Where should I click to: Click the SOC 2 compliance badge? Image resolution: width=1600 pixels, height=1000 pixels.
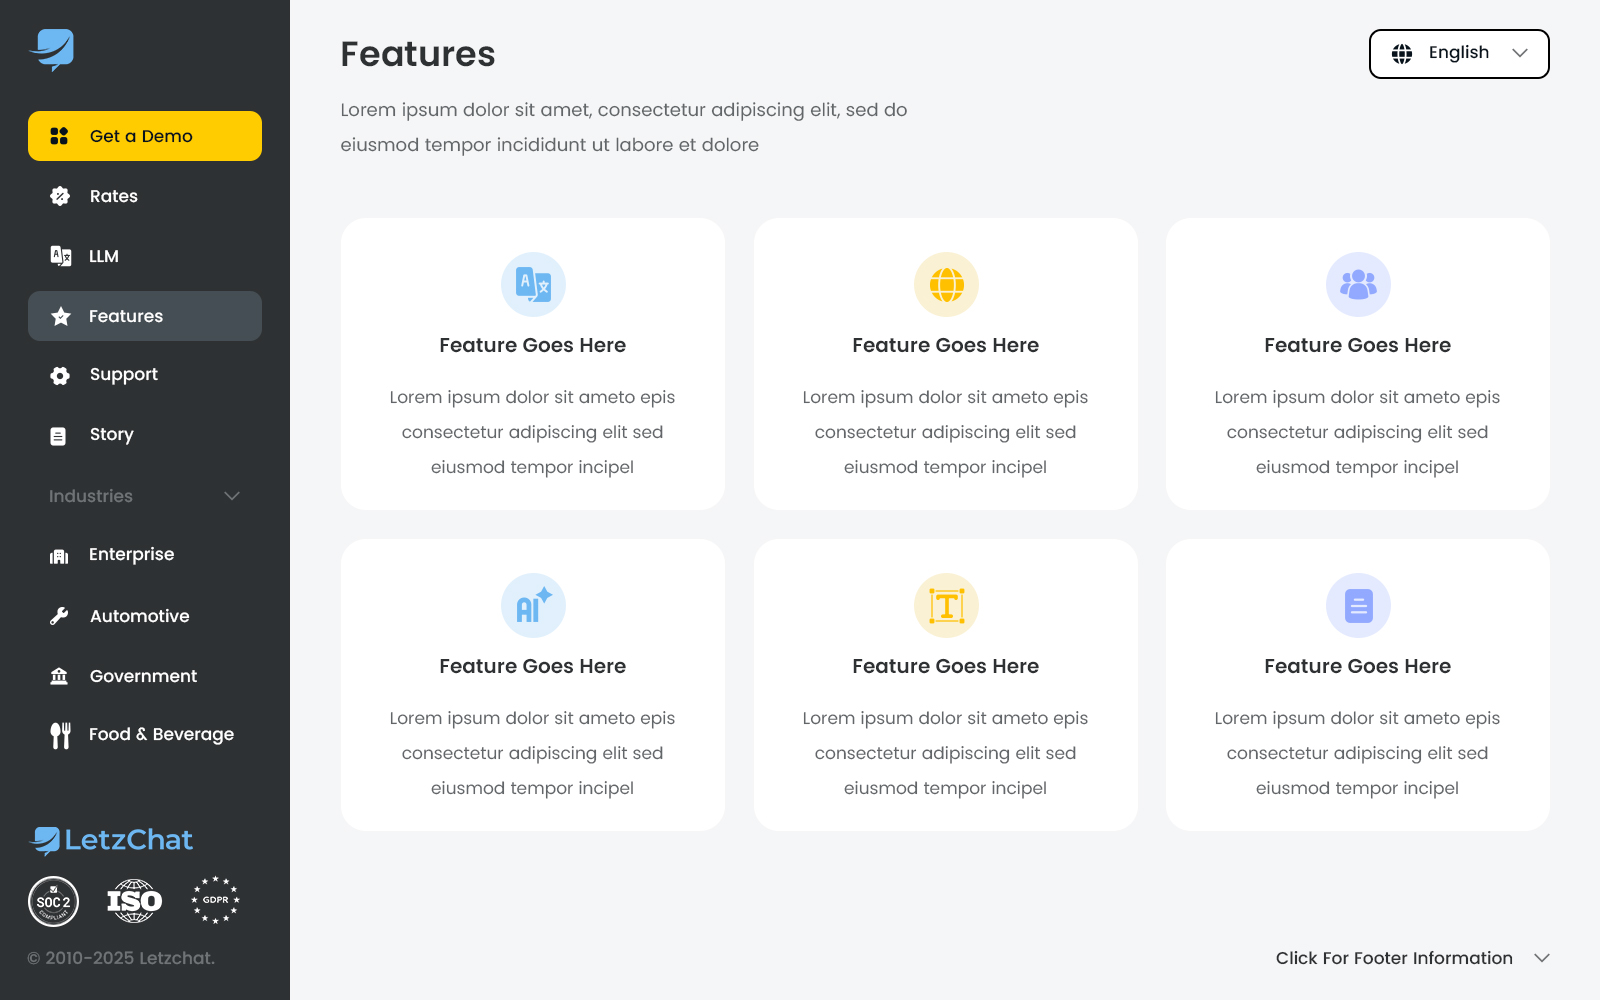tap(54, 902)
